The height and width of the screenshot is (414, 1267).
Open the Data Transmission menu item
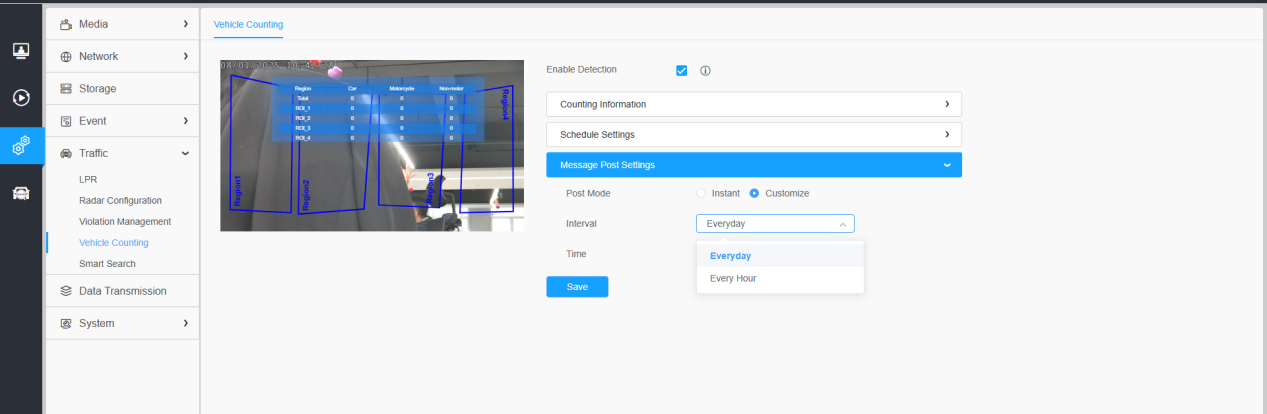click(x=122, y=291)
